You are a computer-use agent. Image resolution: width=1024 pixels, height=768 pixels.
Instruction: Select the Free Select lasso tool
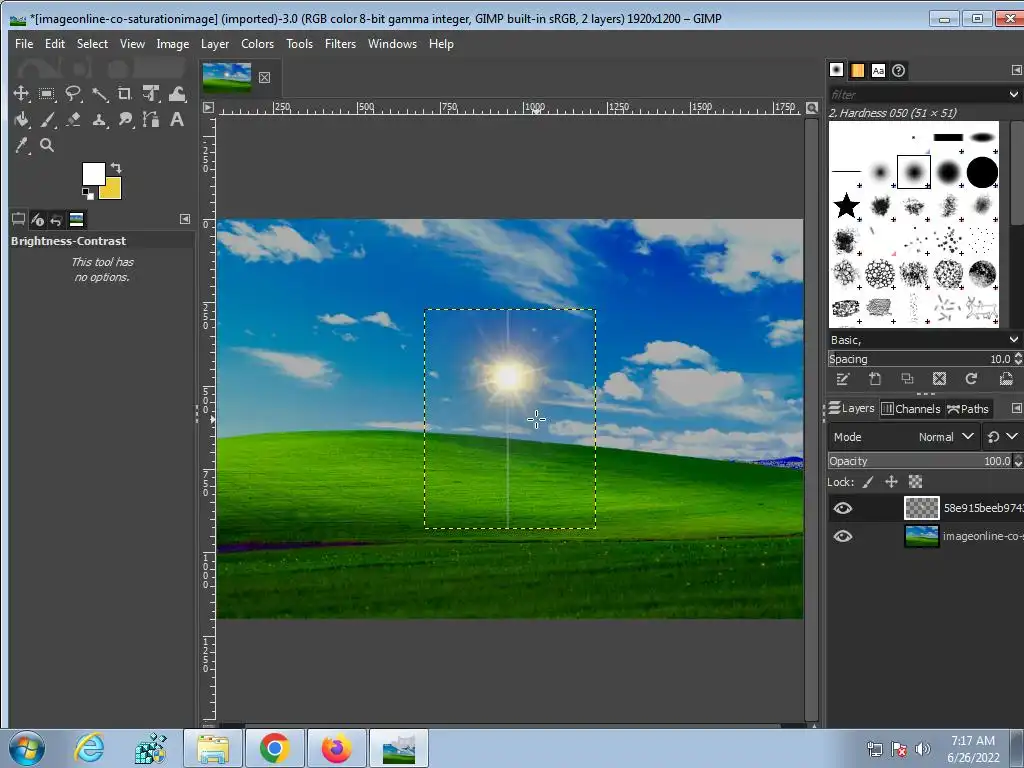coord(73,94)
